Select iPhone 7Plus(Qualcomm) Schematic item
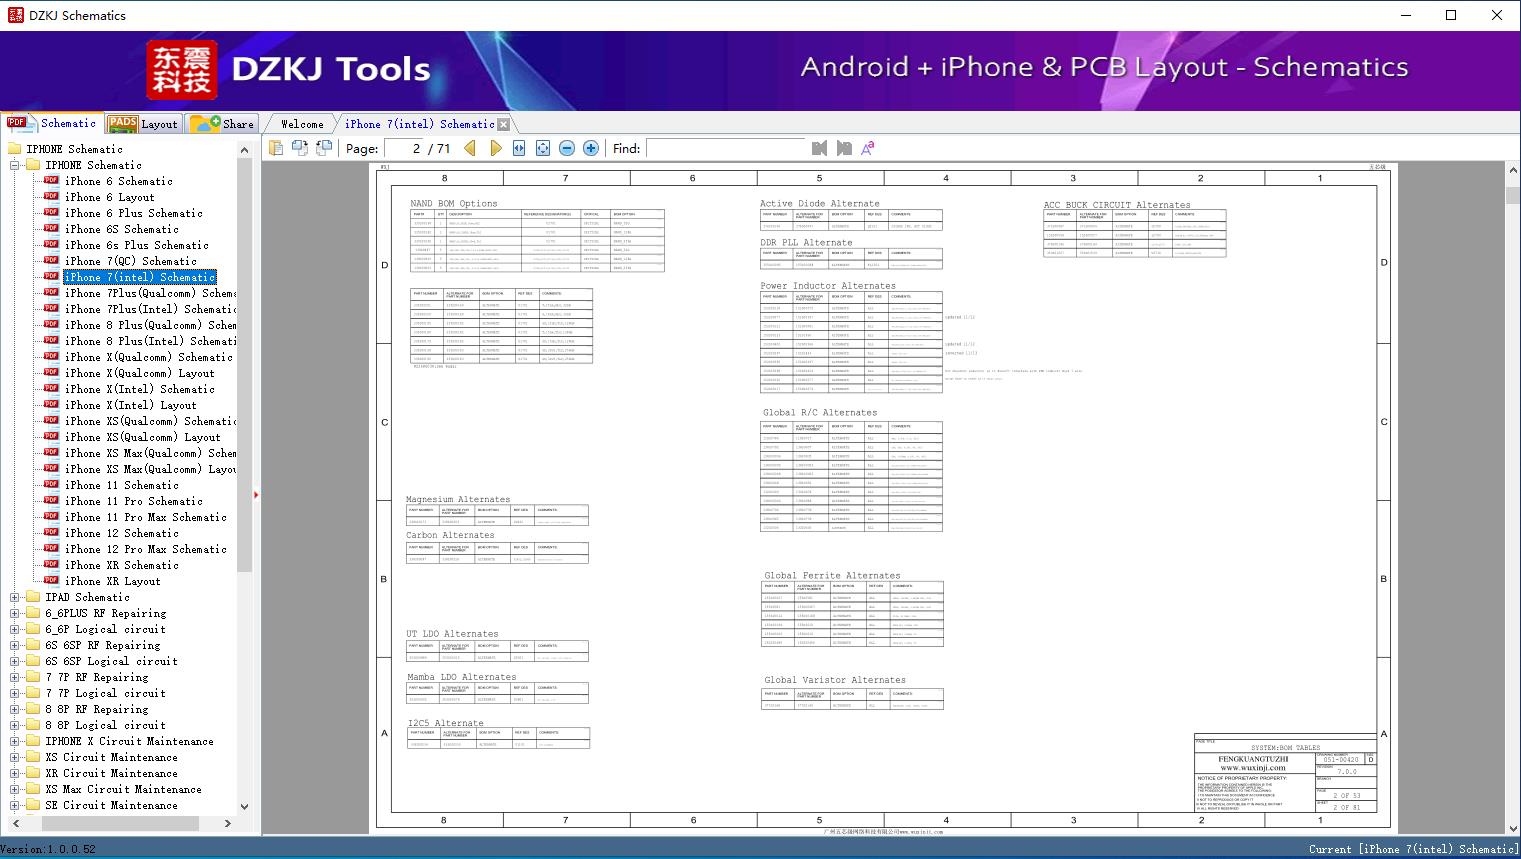The image size is (1521, 859). 150,293
